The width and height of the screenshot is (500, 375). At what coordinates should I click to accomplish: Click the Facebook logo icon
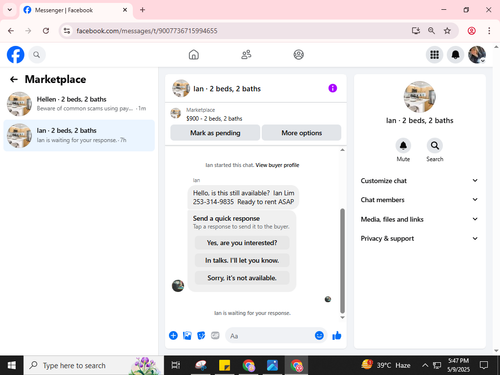[16, 55]
